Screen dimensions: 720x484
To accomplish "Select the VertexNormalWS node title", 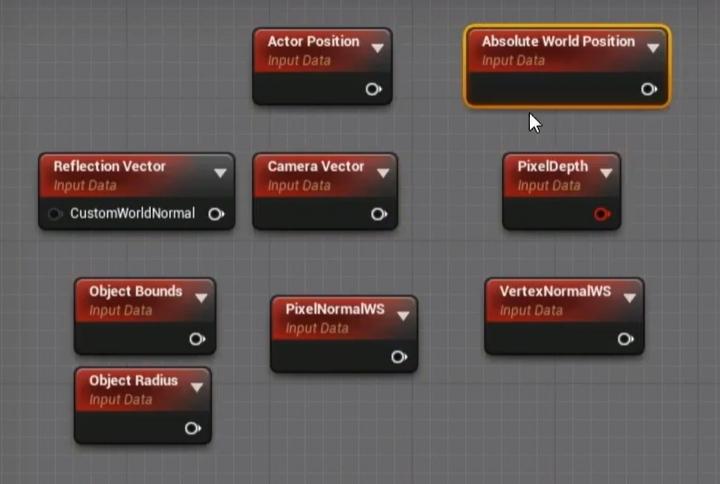I will click(x=556, y=291).
